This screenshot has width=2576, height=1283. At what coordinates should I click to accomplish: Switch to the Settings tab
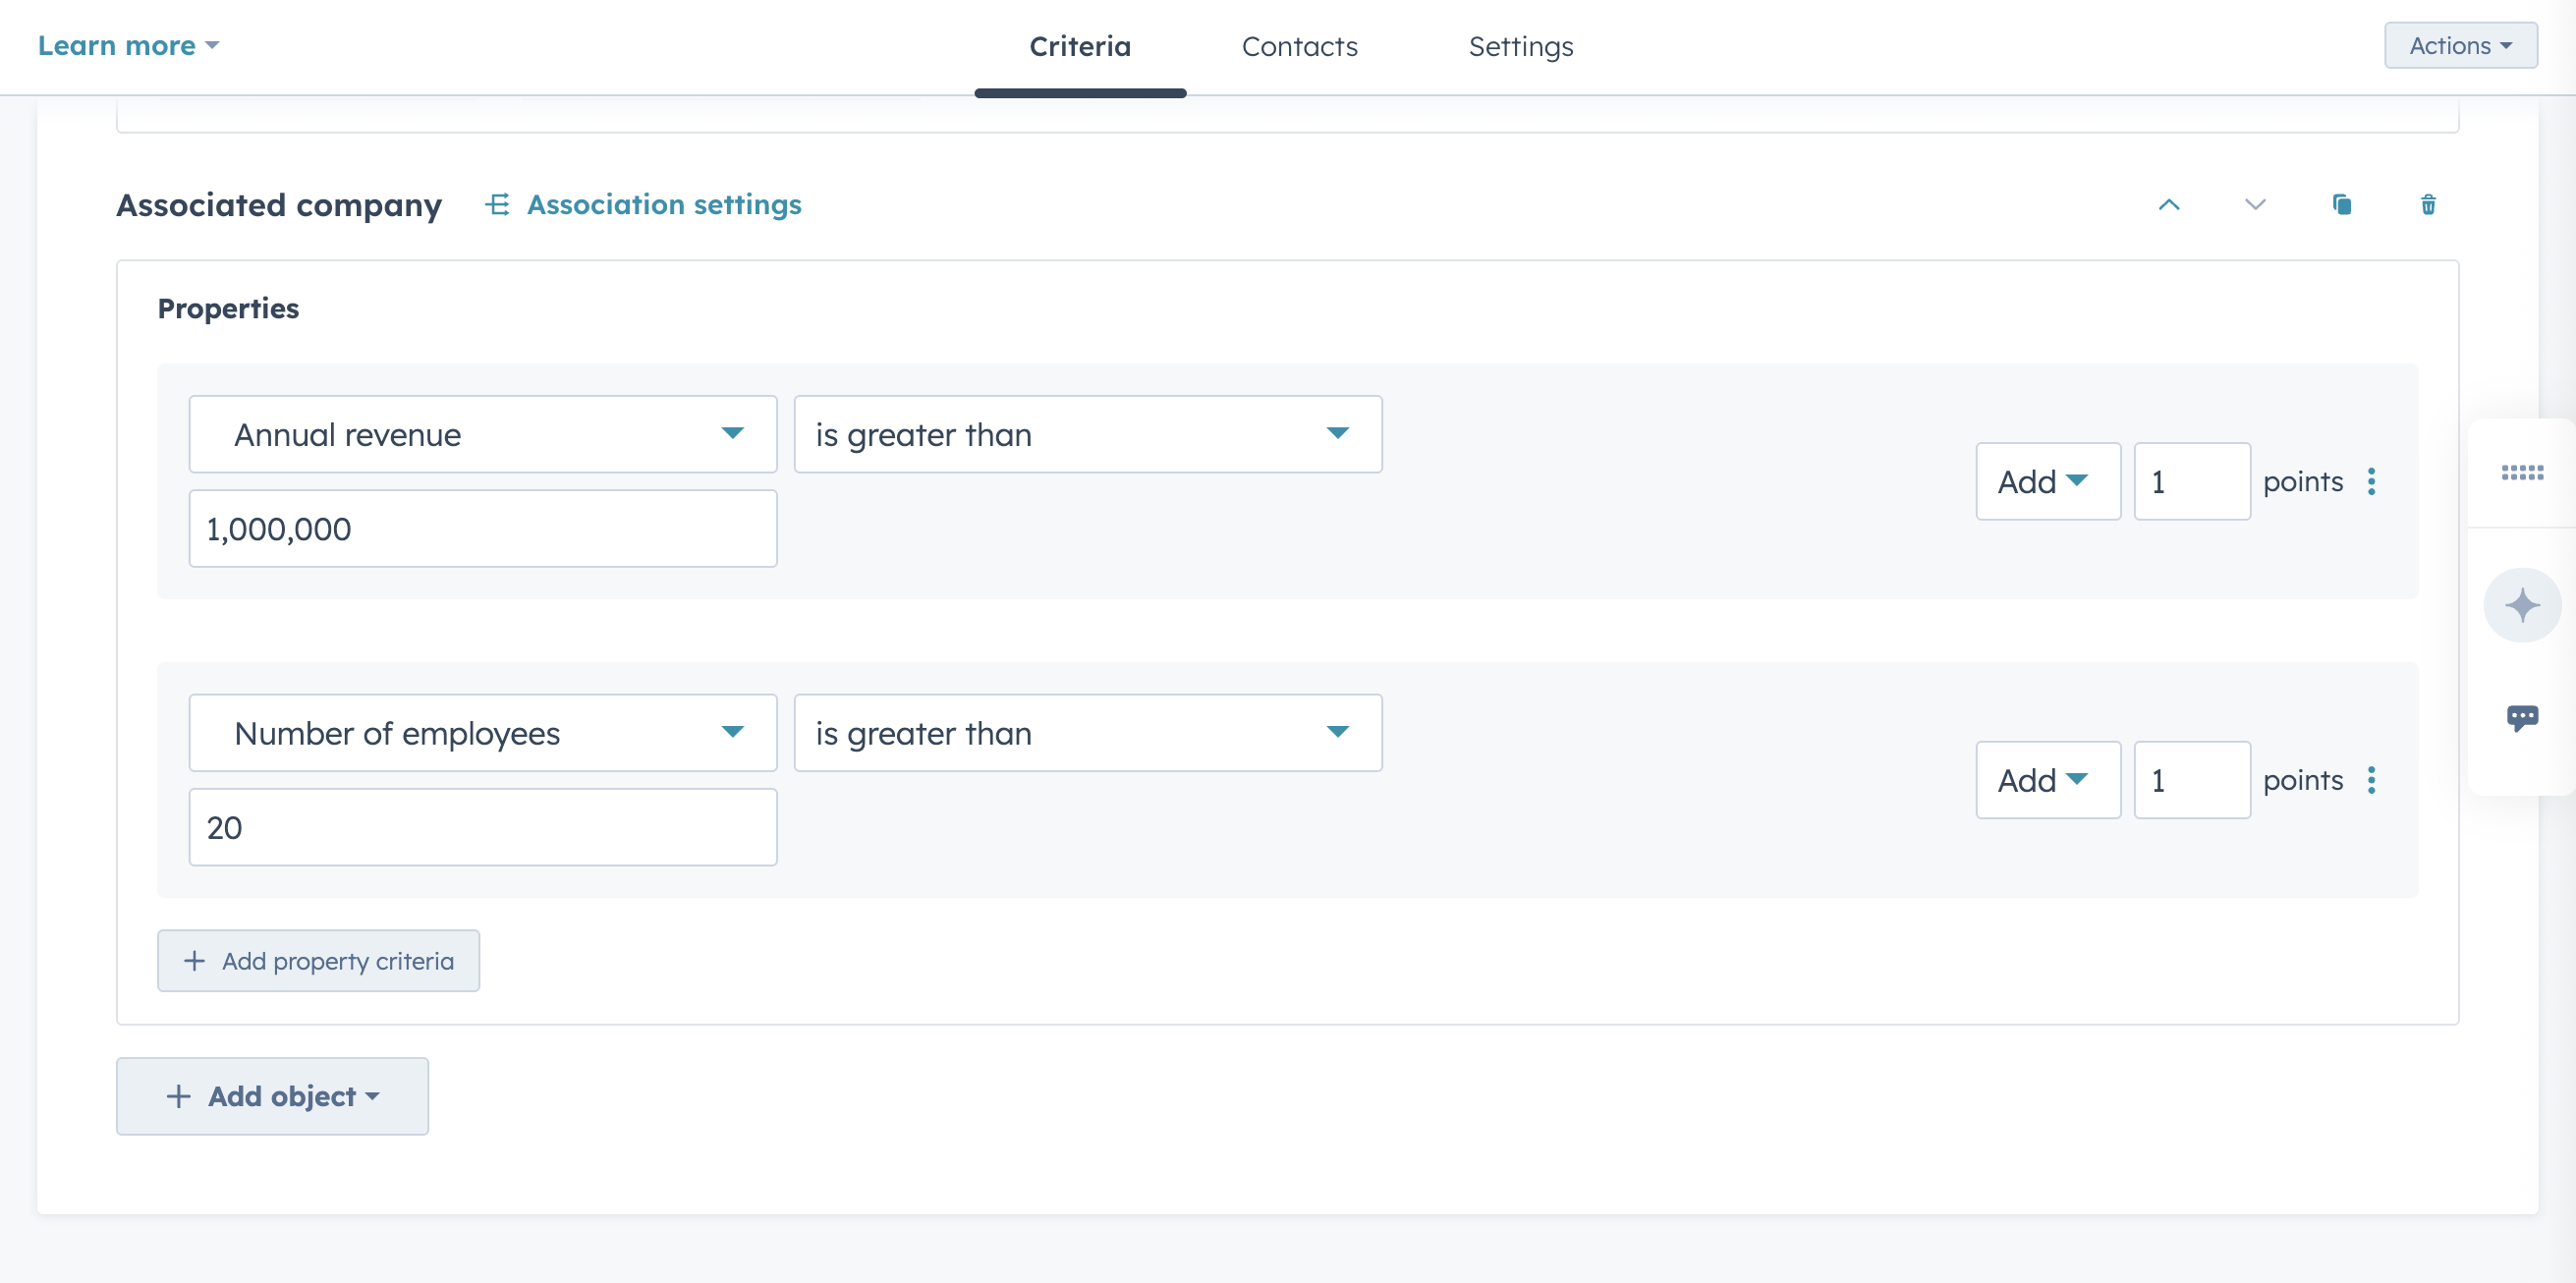pyautogui.click(x=1520, y=47)
